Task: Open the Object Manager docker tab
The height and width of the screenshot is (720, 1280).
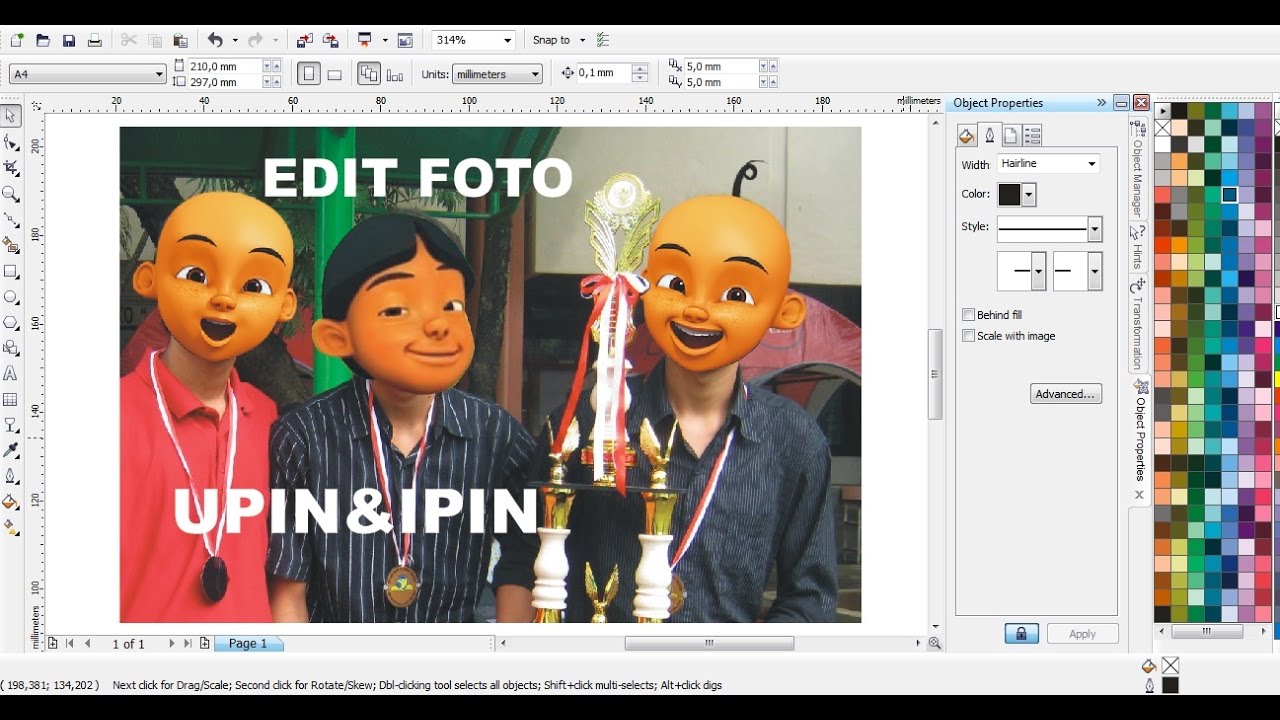Action: (x=1138, y=170)
